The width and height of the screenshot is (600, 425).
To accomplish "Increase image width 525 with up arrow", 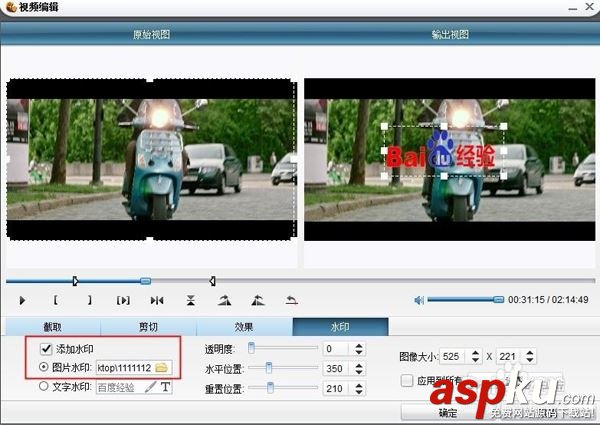I will tap(475, 353).
